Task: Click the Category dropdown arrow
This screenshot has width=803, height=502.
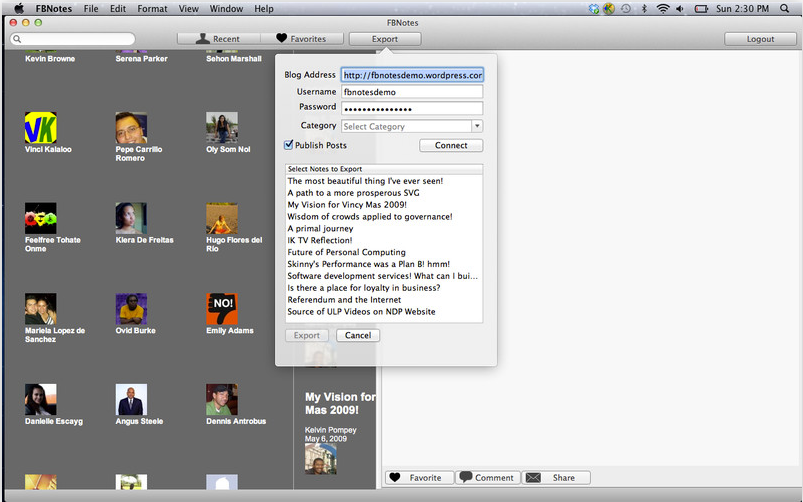Action: click(x=477, y=126)
